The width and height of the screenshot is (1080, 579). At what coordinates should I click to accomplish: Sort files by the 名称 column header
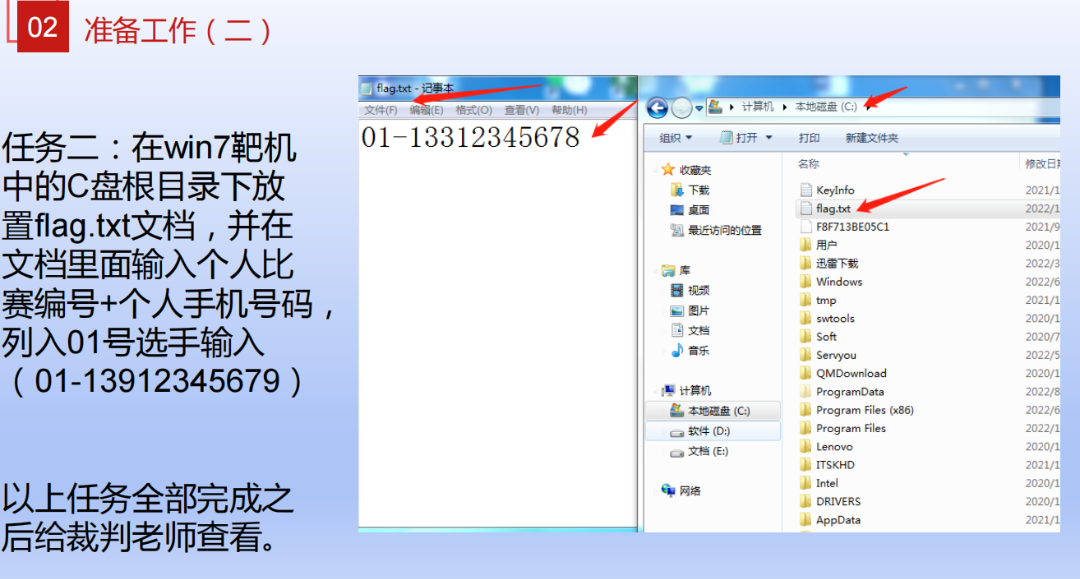click(x=808, y=164)
